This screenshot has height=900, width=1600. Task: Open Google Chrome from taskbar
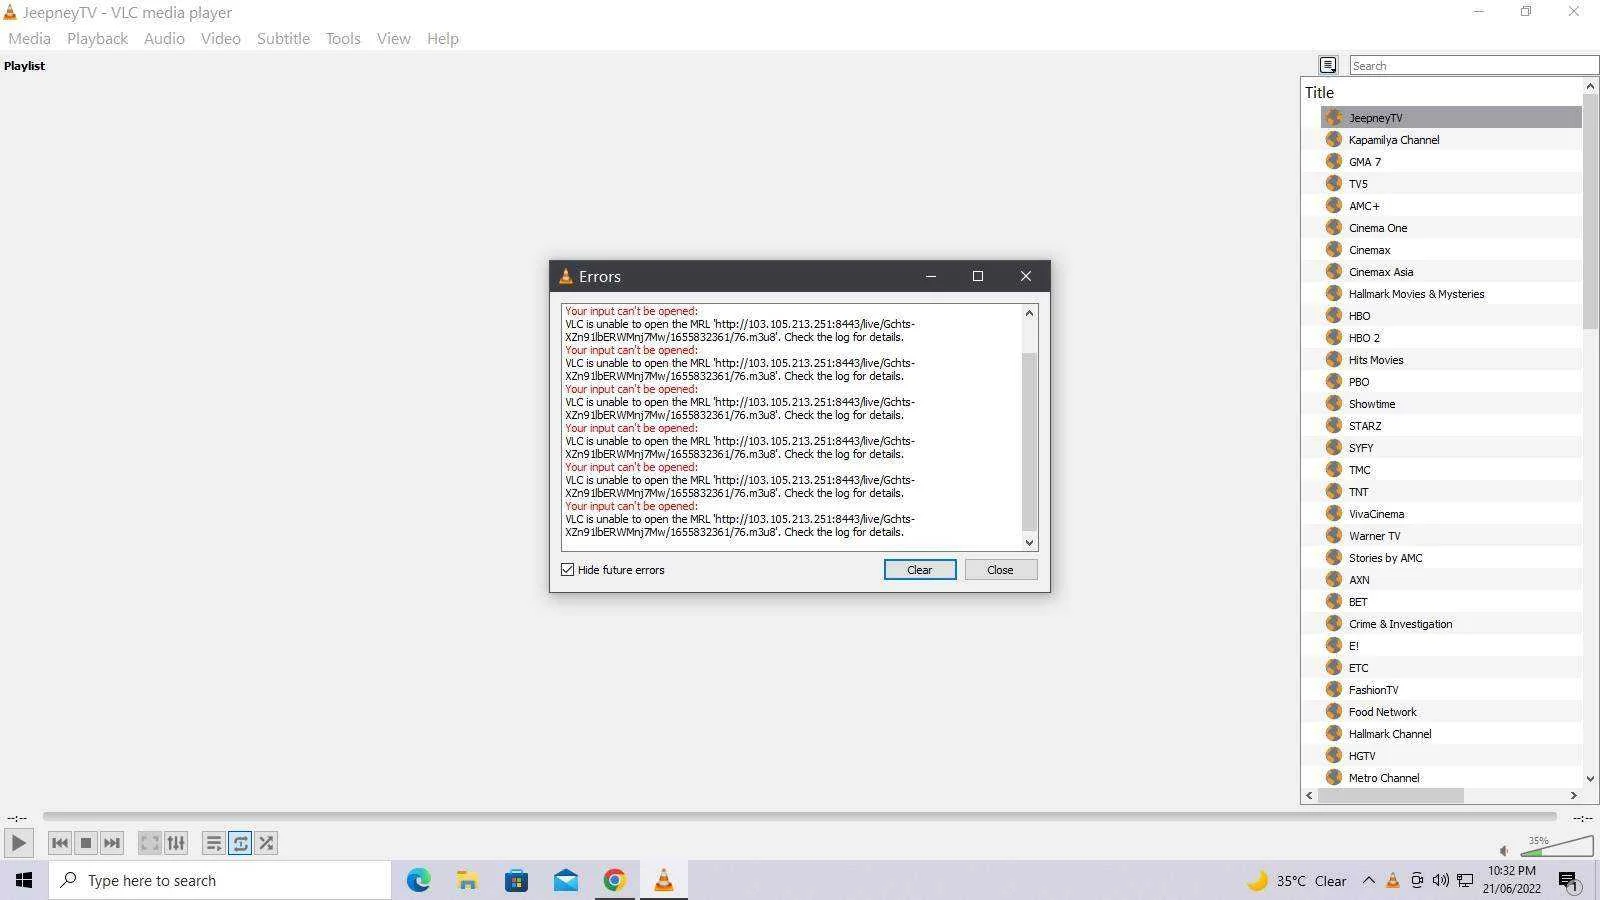(x=614, y=880)
